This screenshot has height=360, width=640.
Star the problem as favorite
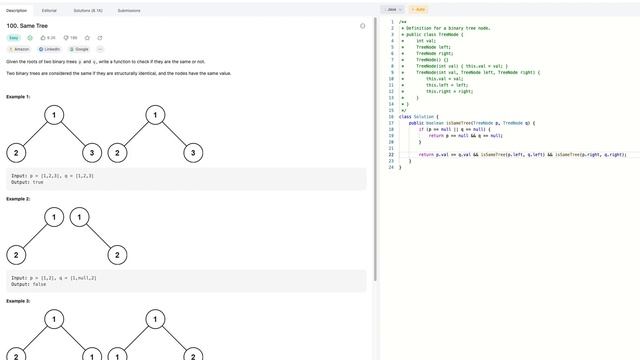pyautogui.click(x=87, y=38)
